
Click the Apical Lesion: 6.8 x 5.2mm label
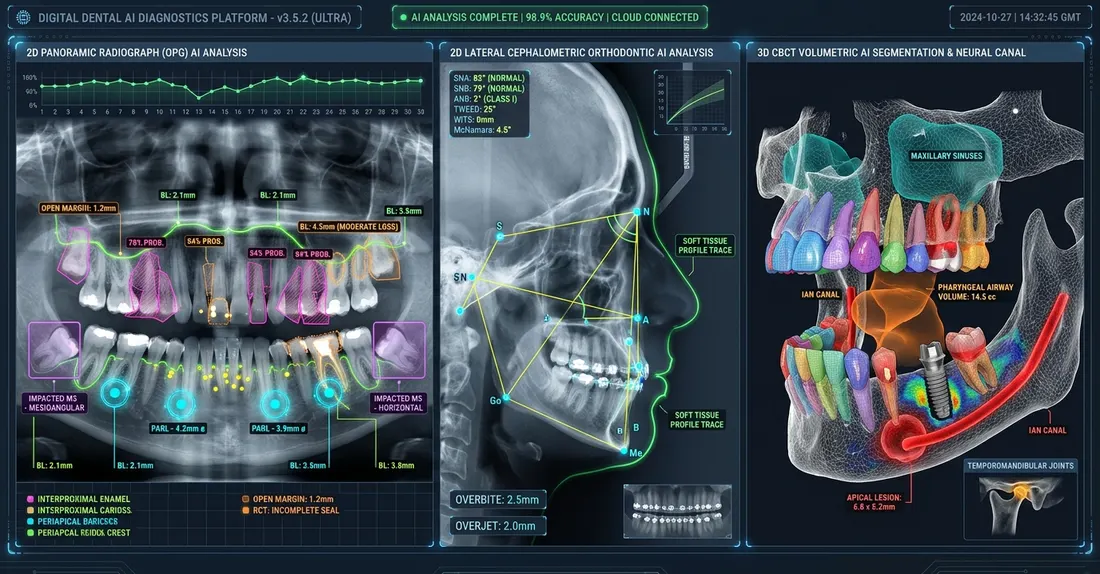(873, 502)
